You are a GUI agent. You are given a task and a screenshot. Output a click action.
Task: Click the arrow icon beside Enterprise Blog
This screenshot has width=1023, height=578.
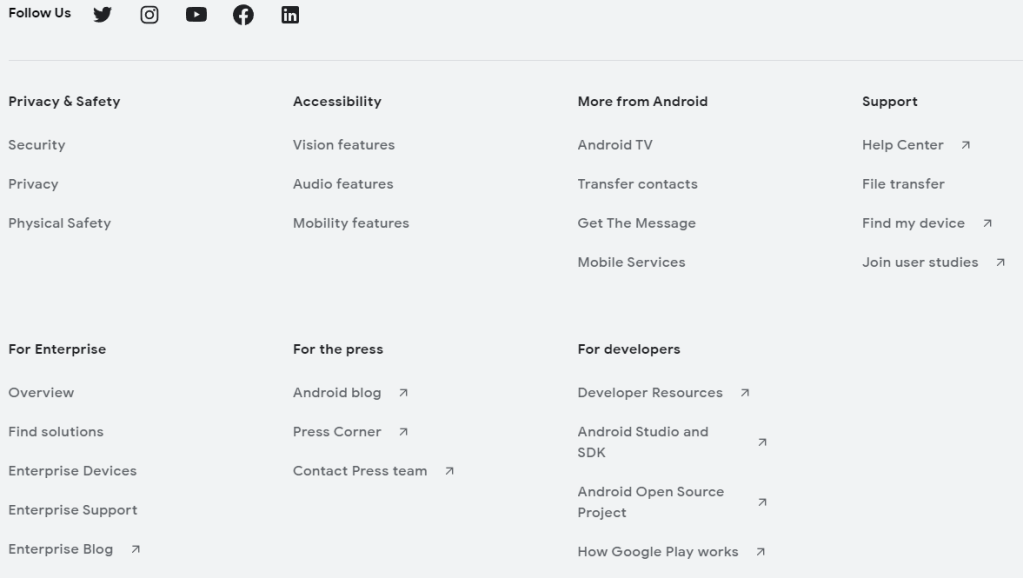pyautogui.click(x=136, y=549)
